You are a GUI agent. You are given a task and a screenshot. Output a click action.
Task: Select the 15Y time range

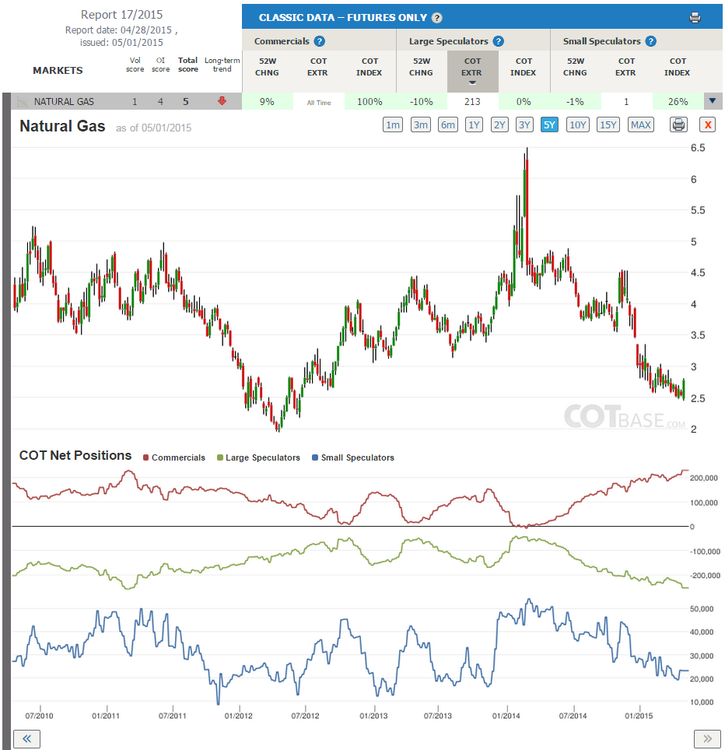(608, 125)
